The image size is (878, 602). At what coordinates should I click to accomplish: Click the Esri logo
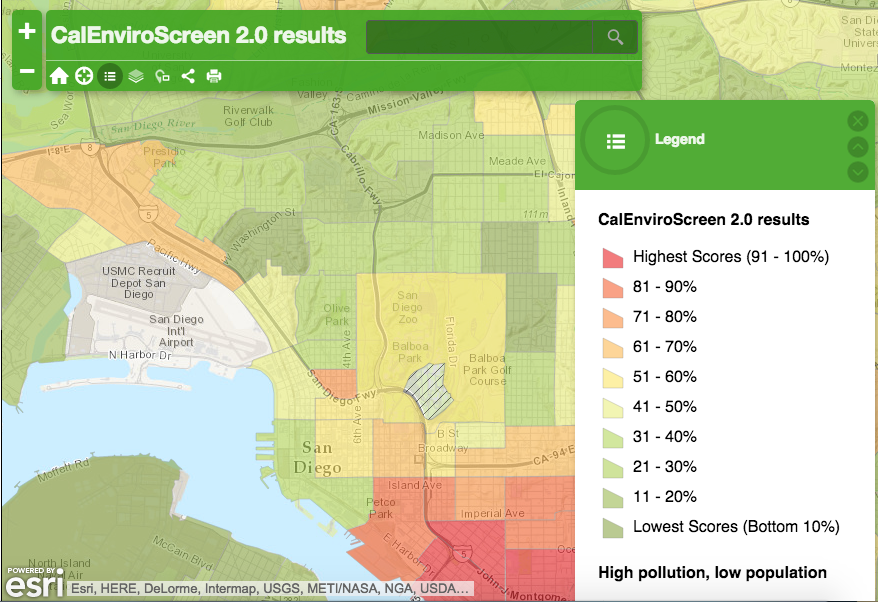coord(34,582)
